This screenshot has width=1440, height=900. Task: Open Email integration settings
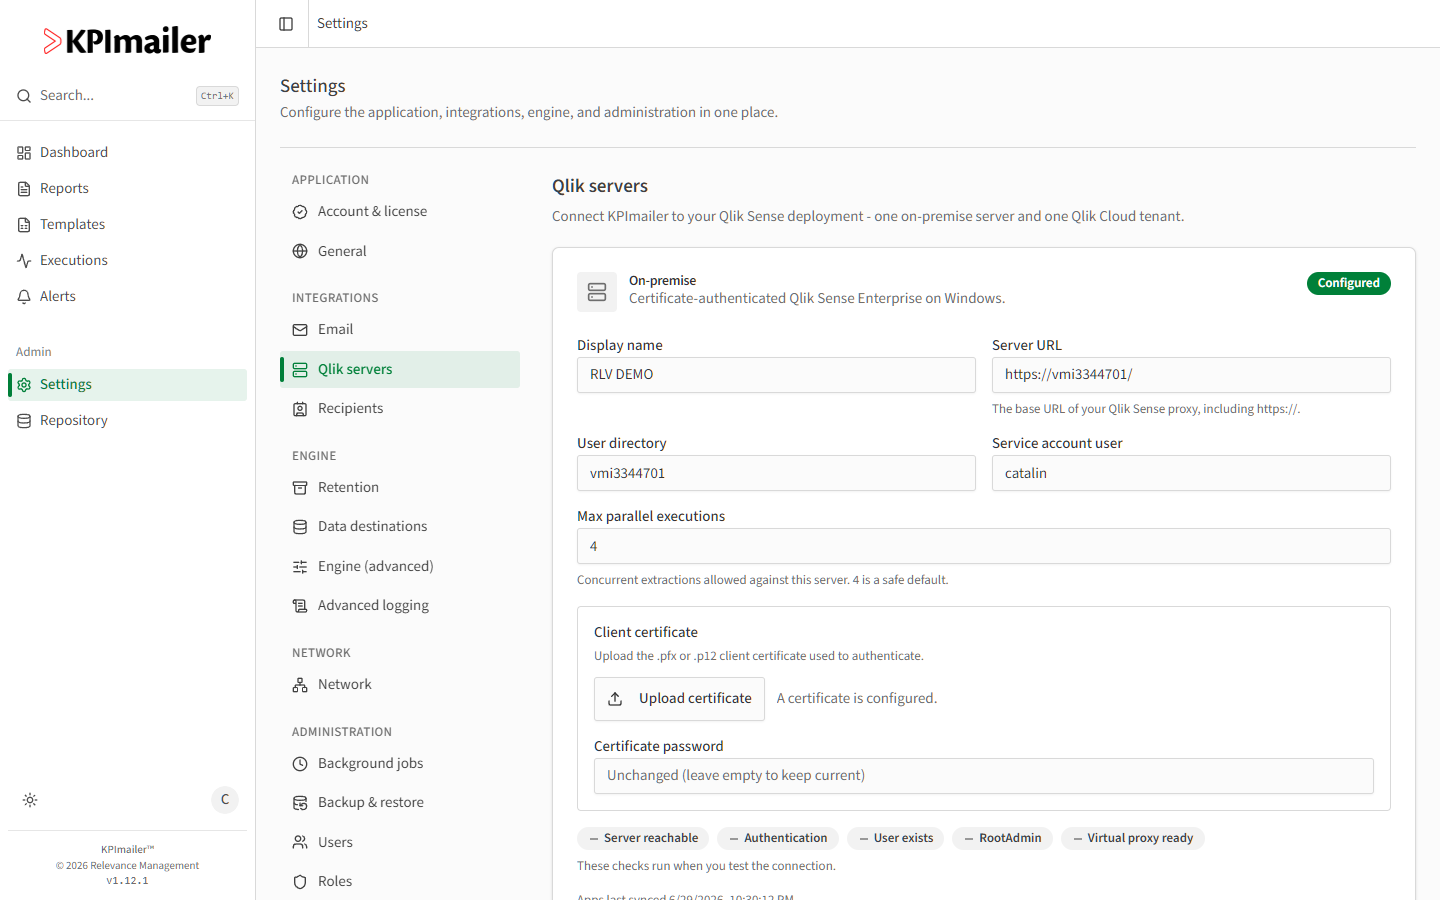coord(400,329)
